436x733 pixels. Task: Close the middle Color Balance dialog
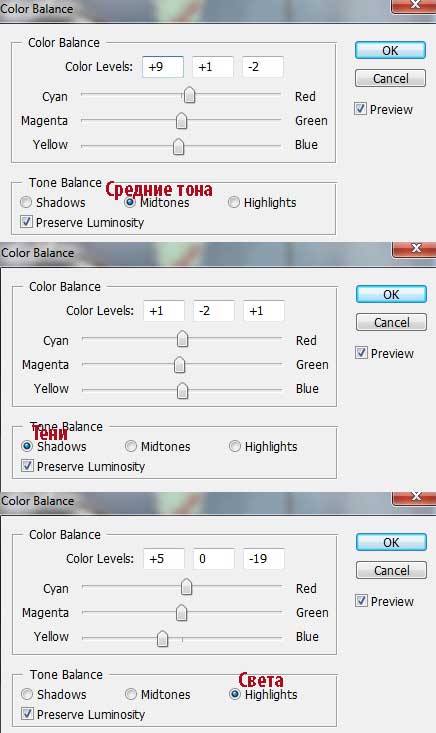click(x=415, y=249)
